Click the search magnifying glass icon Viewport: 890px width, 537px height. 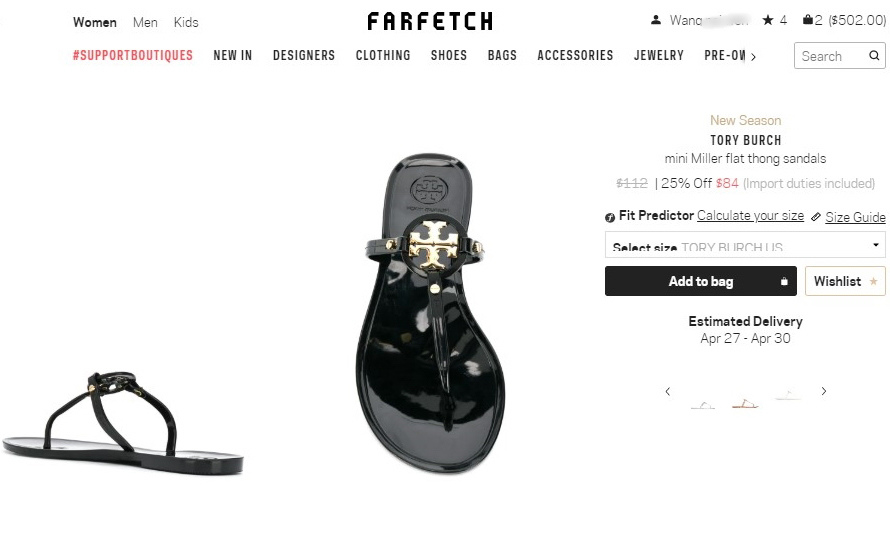tap(874, 56)
